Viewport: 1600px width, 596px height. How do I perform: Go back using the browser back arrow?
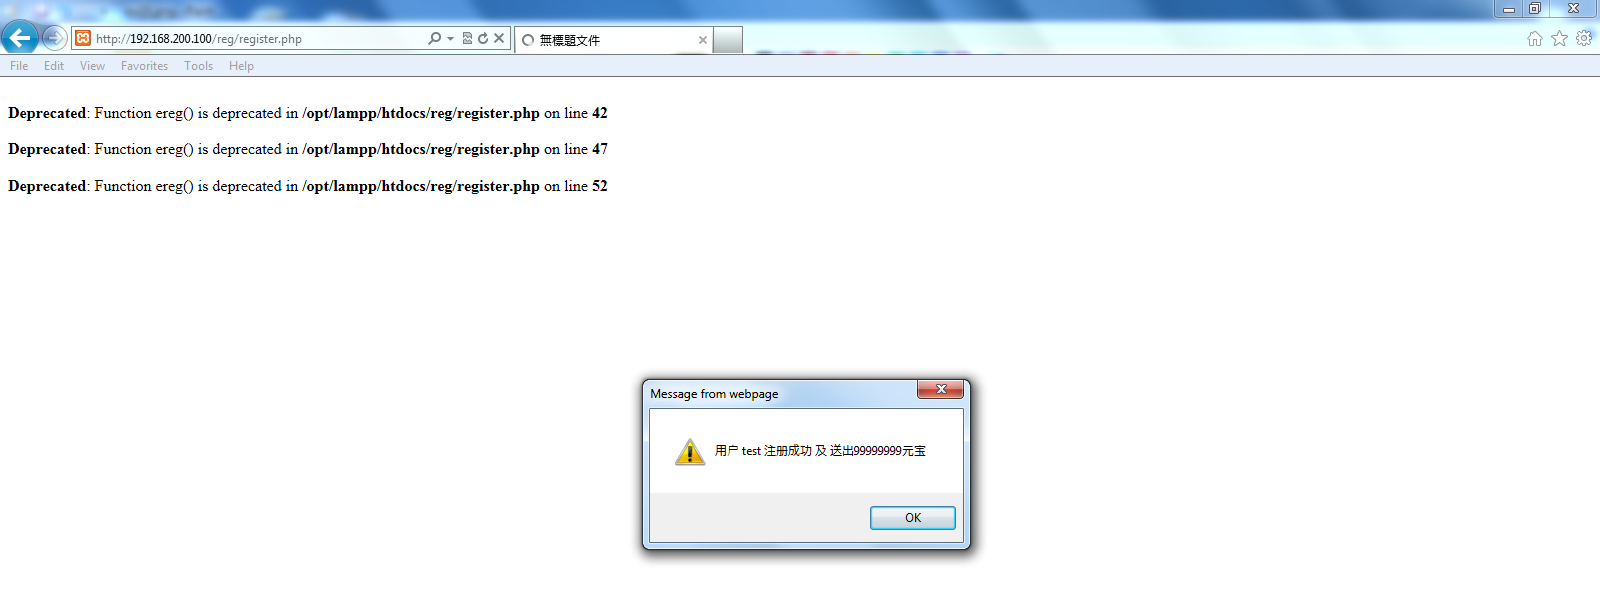tap(20, 38)
